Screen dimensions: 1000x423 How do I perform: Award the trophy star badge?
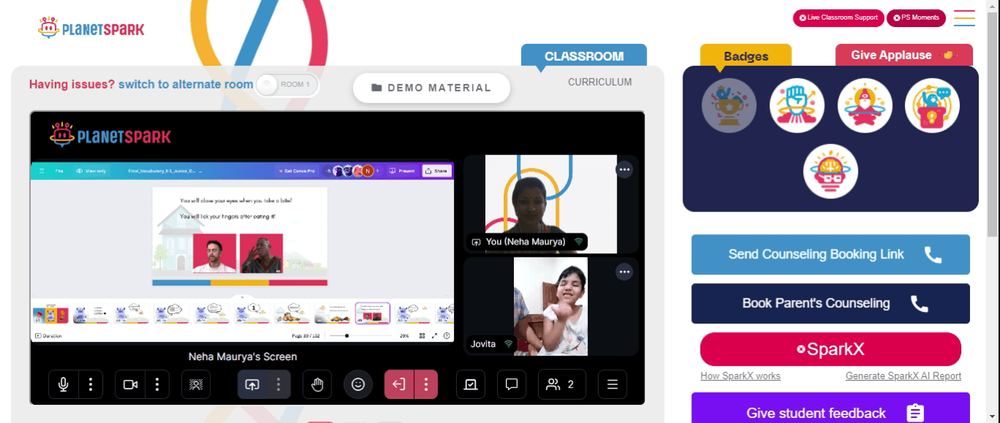(729, 105)
